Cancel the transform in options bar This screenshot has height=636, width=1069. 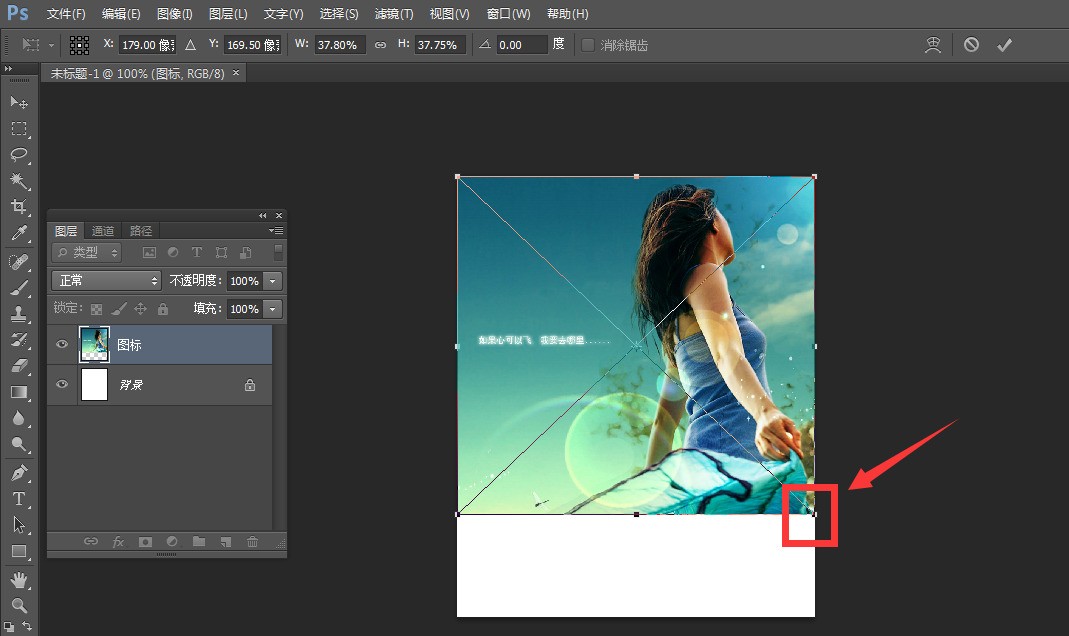[972, 45]
